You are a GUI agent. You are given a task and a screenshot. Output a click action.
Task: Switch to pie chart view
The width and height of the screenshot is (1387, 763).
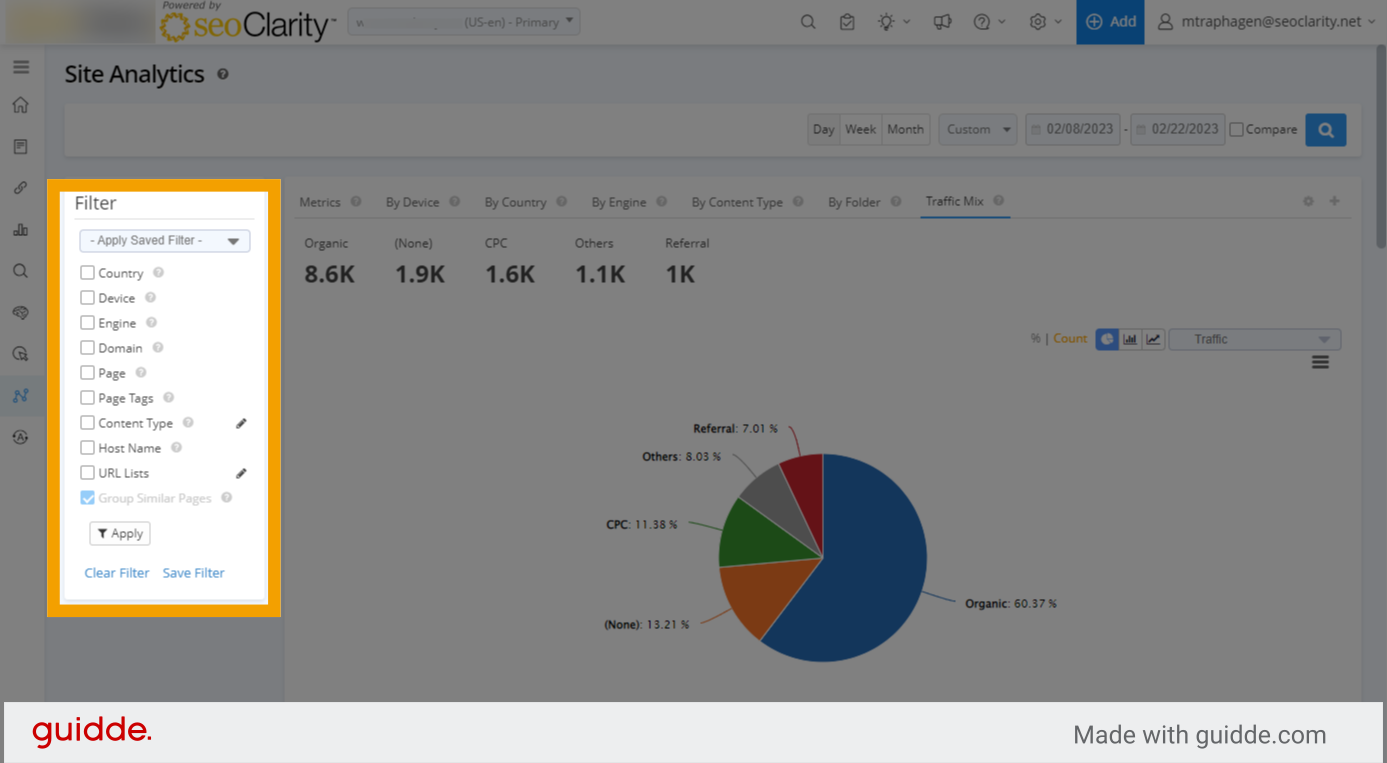(x=1107, y=339)
